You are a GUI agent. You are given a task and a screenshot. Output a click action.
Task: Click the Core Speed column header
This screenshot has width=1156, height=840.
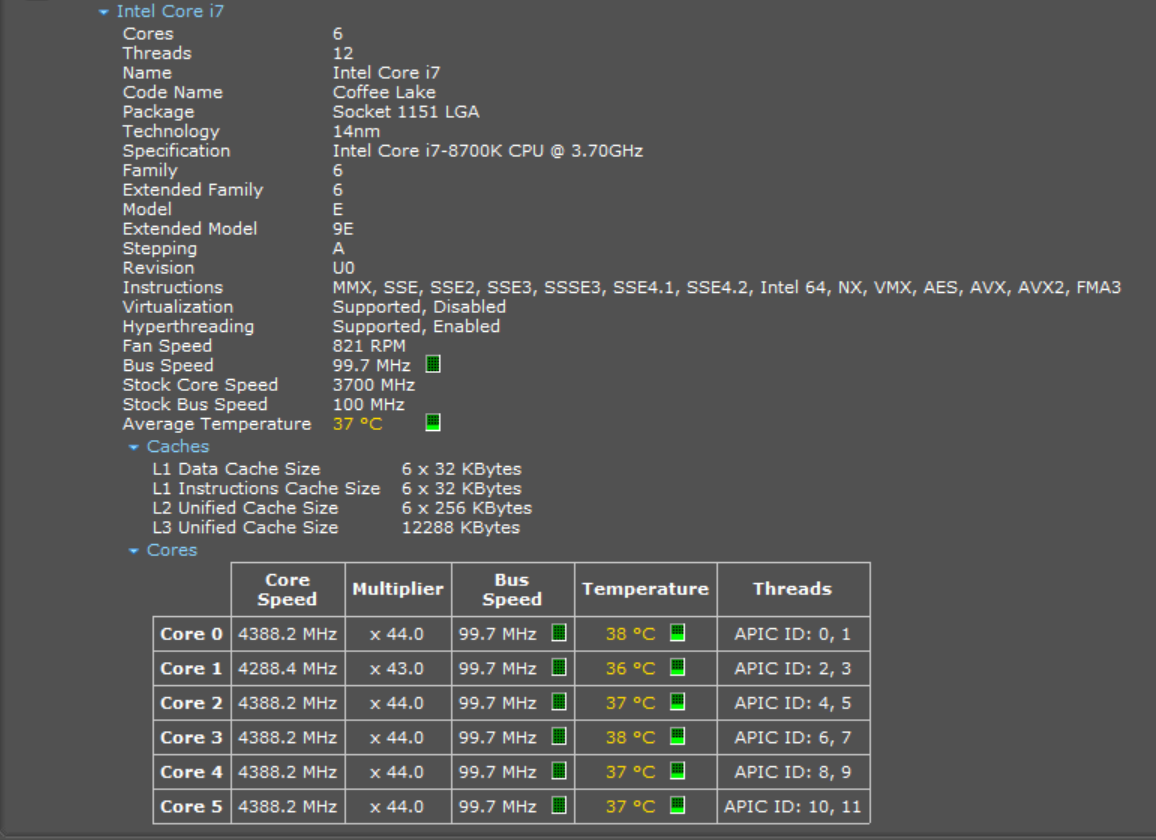[288, 589]
